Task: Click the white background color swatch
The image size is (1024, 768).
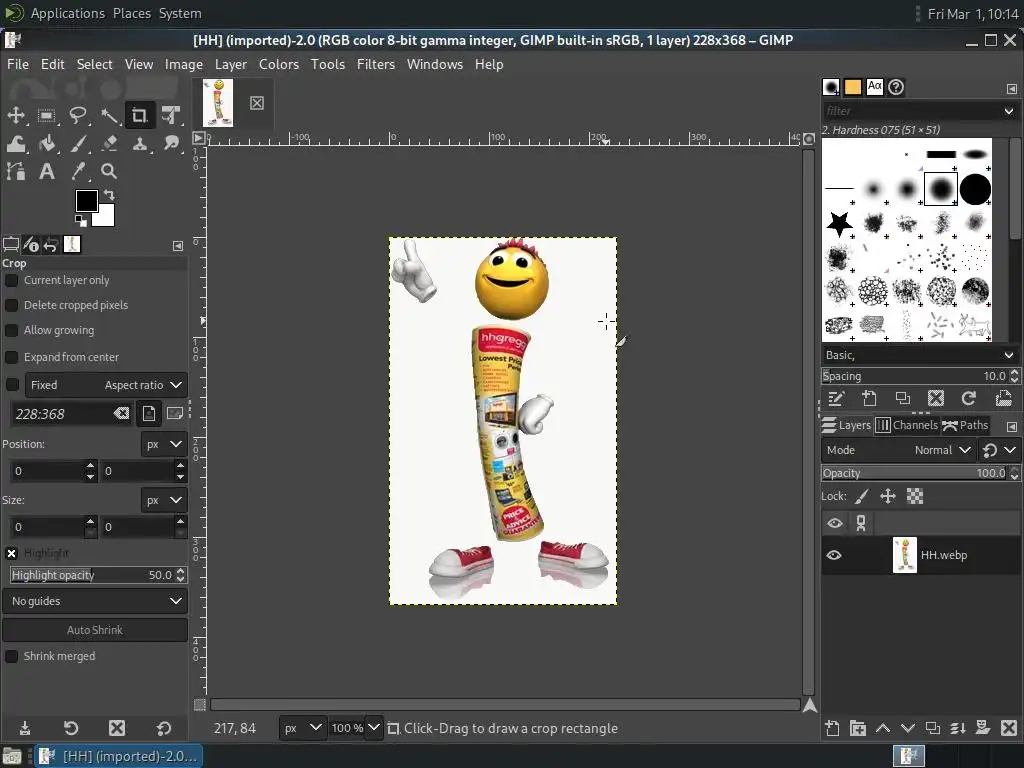Action: point(106,216)
